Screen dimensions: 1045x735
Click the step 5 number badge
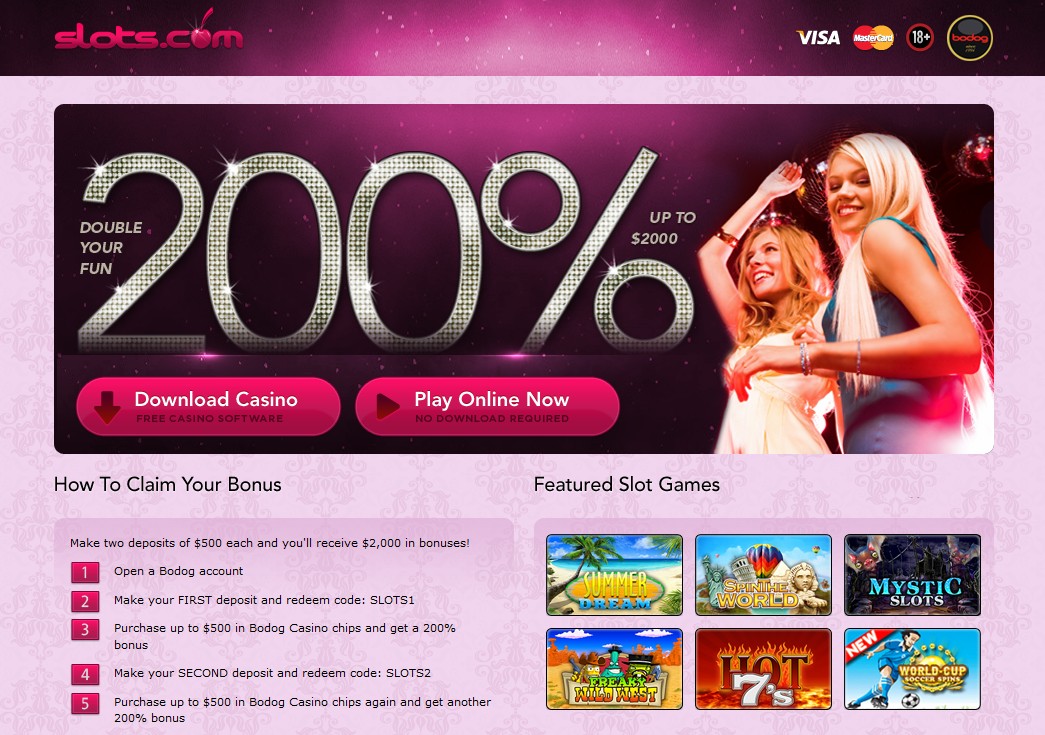85,704
